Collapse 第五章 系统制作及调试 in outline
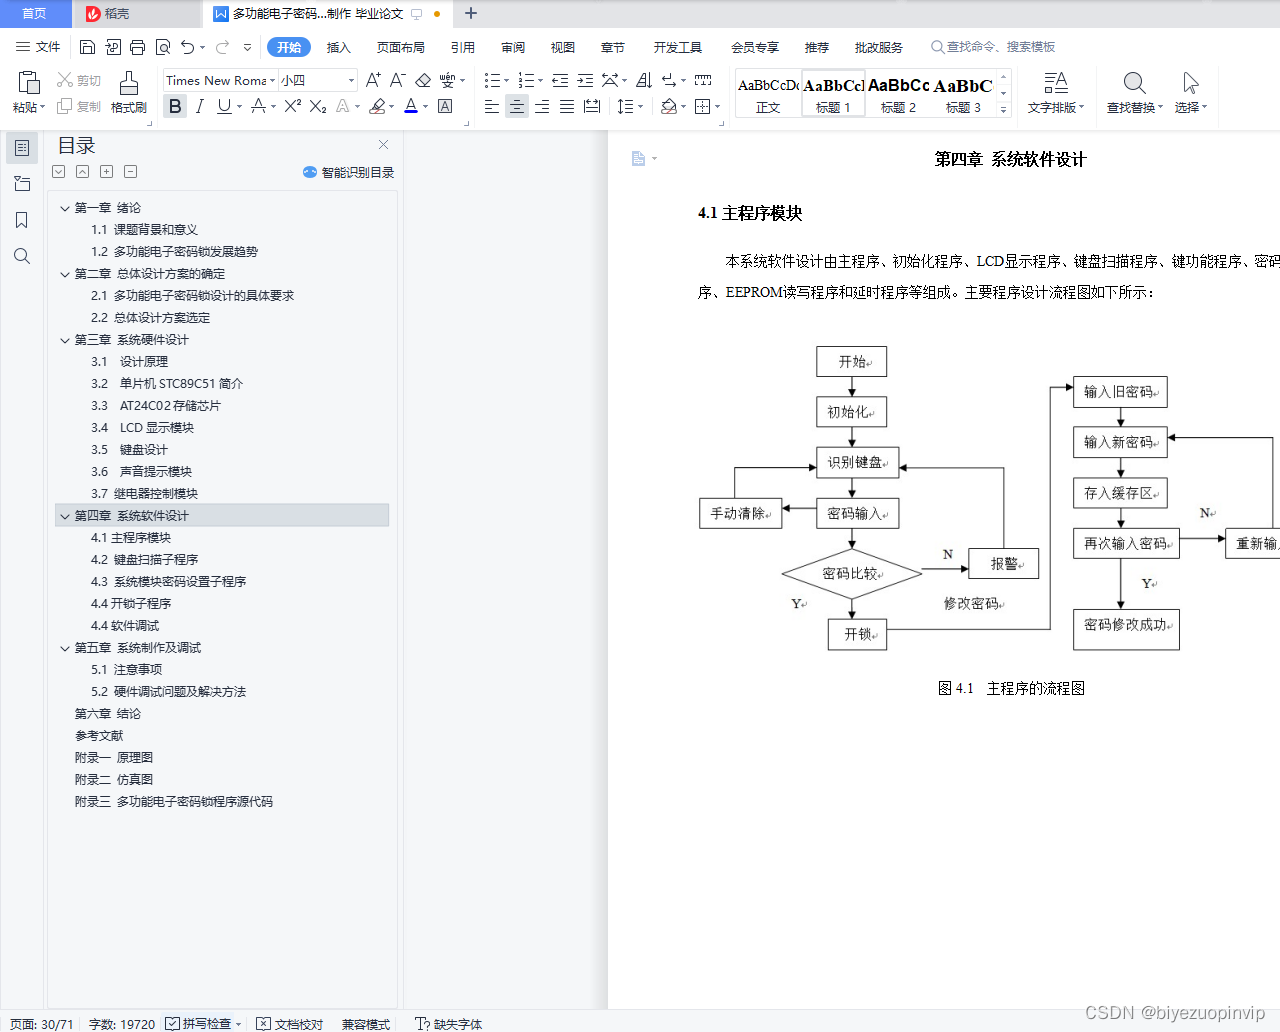This screenshot has height=1032, width=1280. tap(65, 648)
